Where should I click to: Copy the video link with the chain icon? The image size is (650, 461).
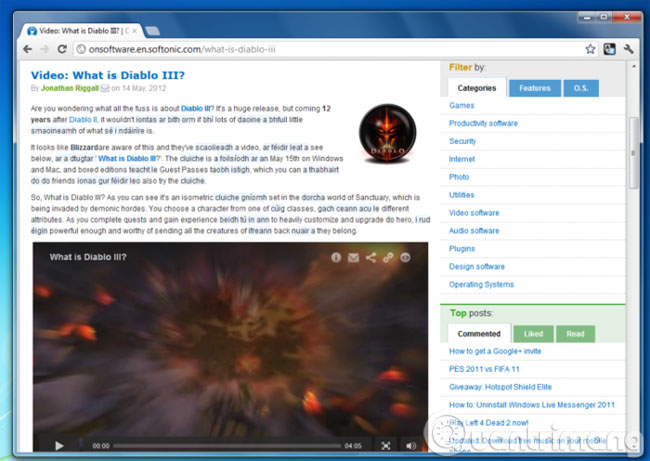(x=388, y=257)
